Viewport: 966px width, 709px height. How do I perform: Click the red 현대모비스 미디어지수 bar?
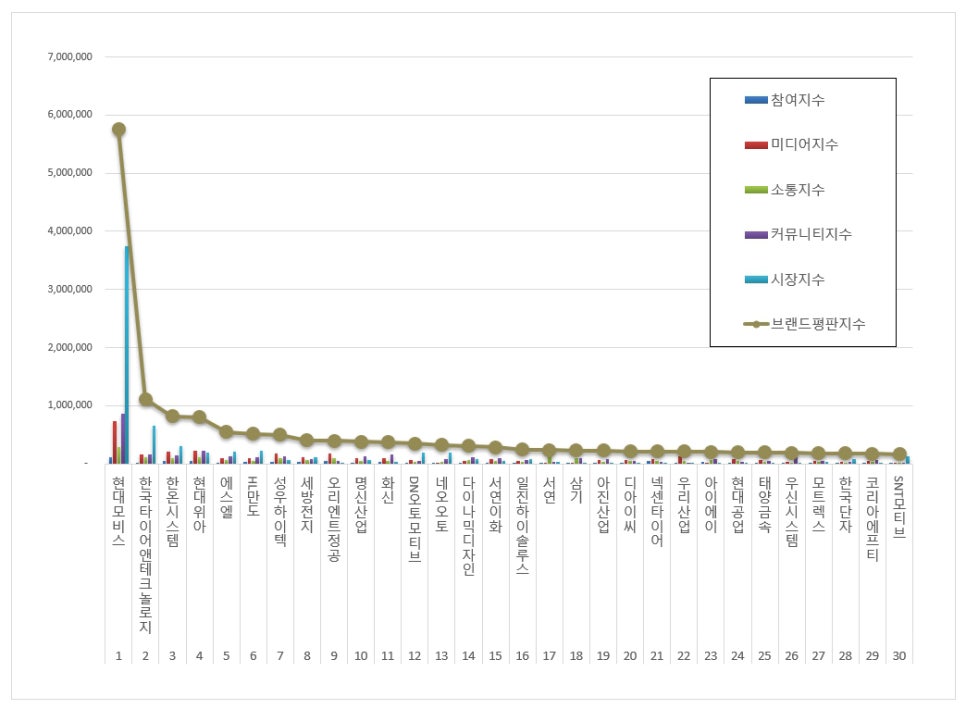[115, 442]
